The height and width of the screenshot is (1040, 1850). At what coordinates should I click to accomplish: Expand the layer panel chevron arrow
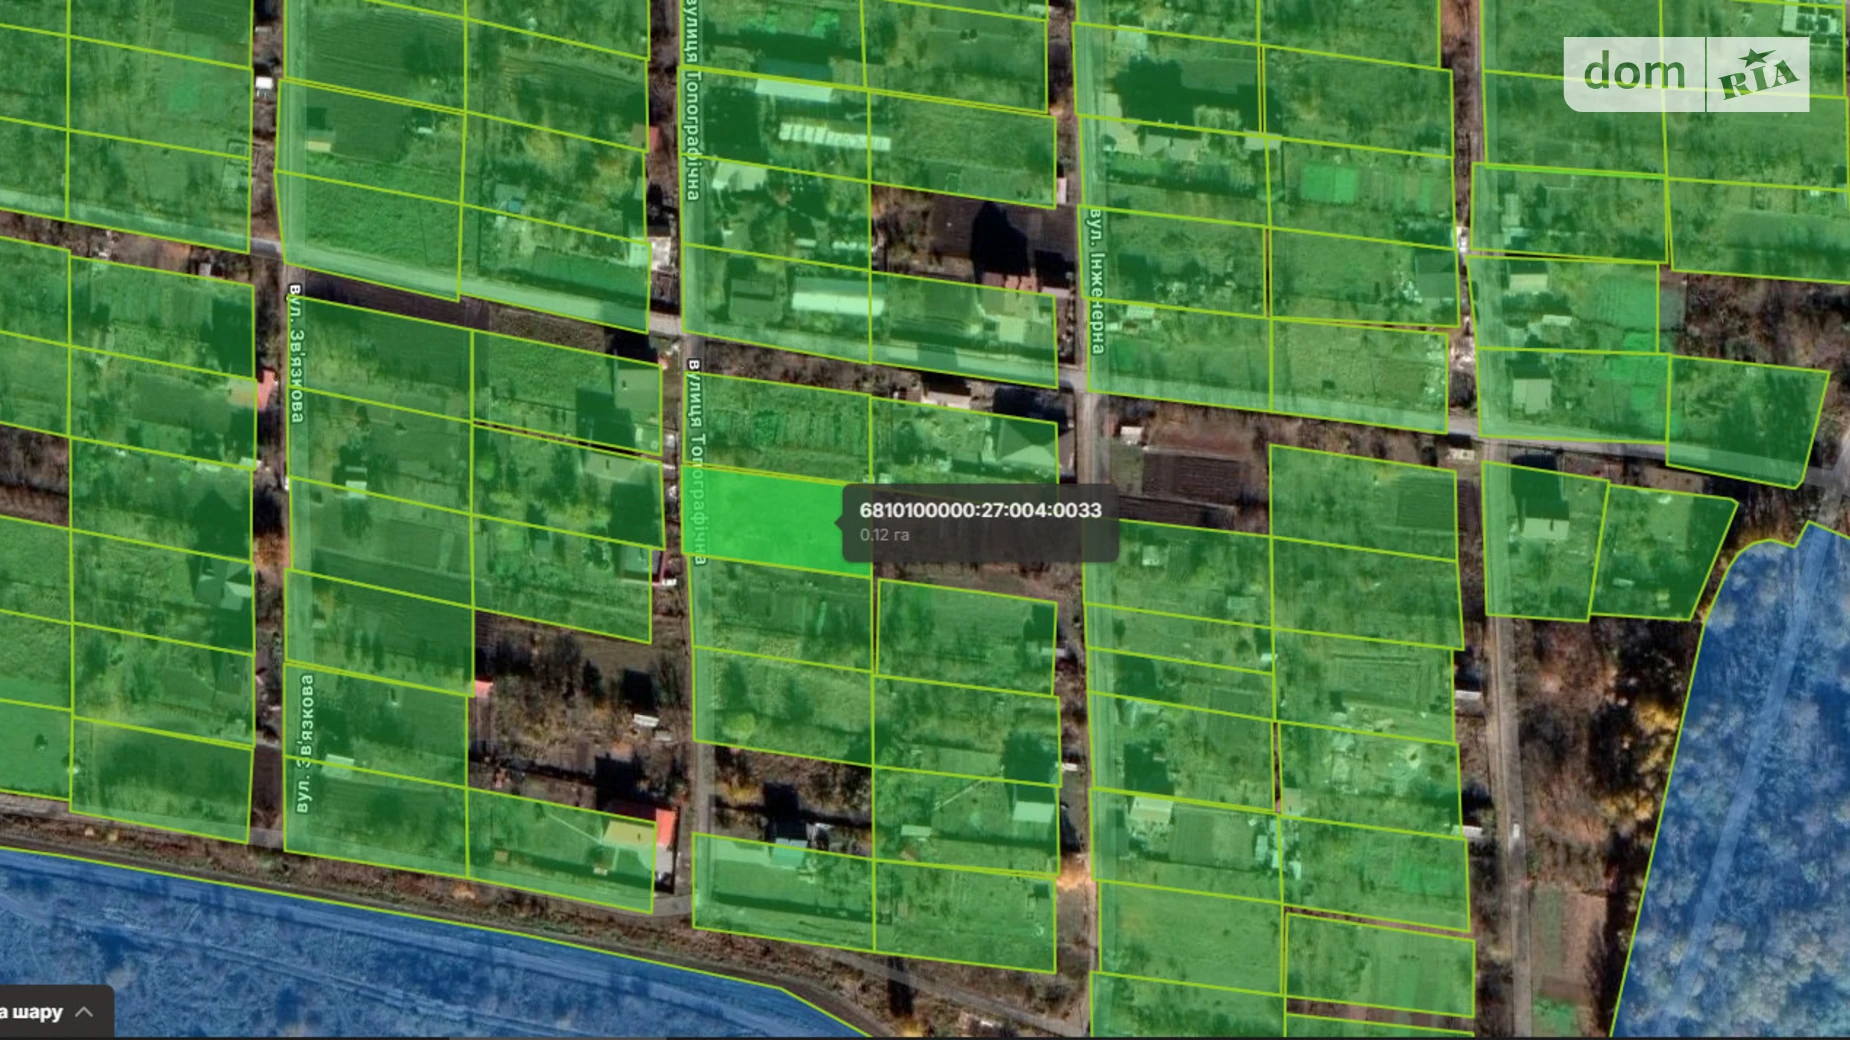[85, 1012]
